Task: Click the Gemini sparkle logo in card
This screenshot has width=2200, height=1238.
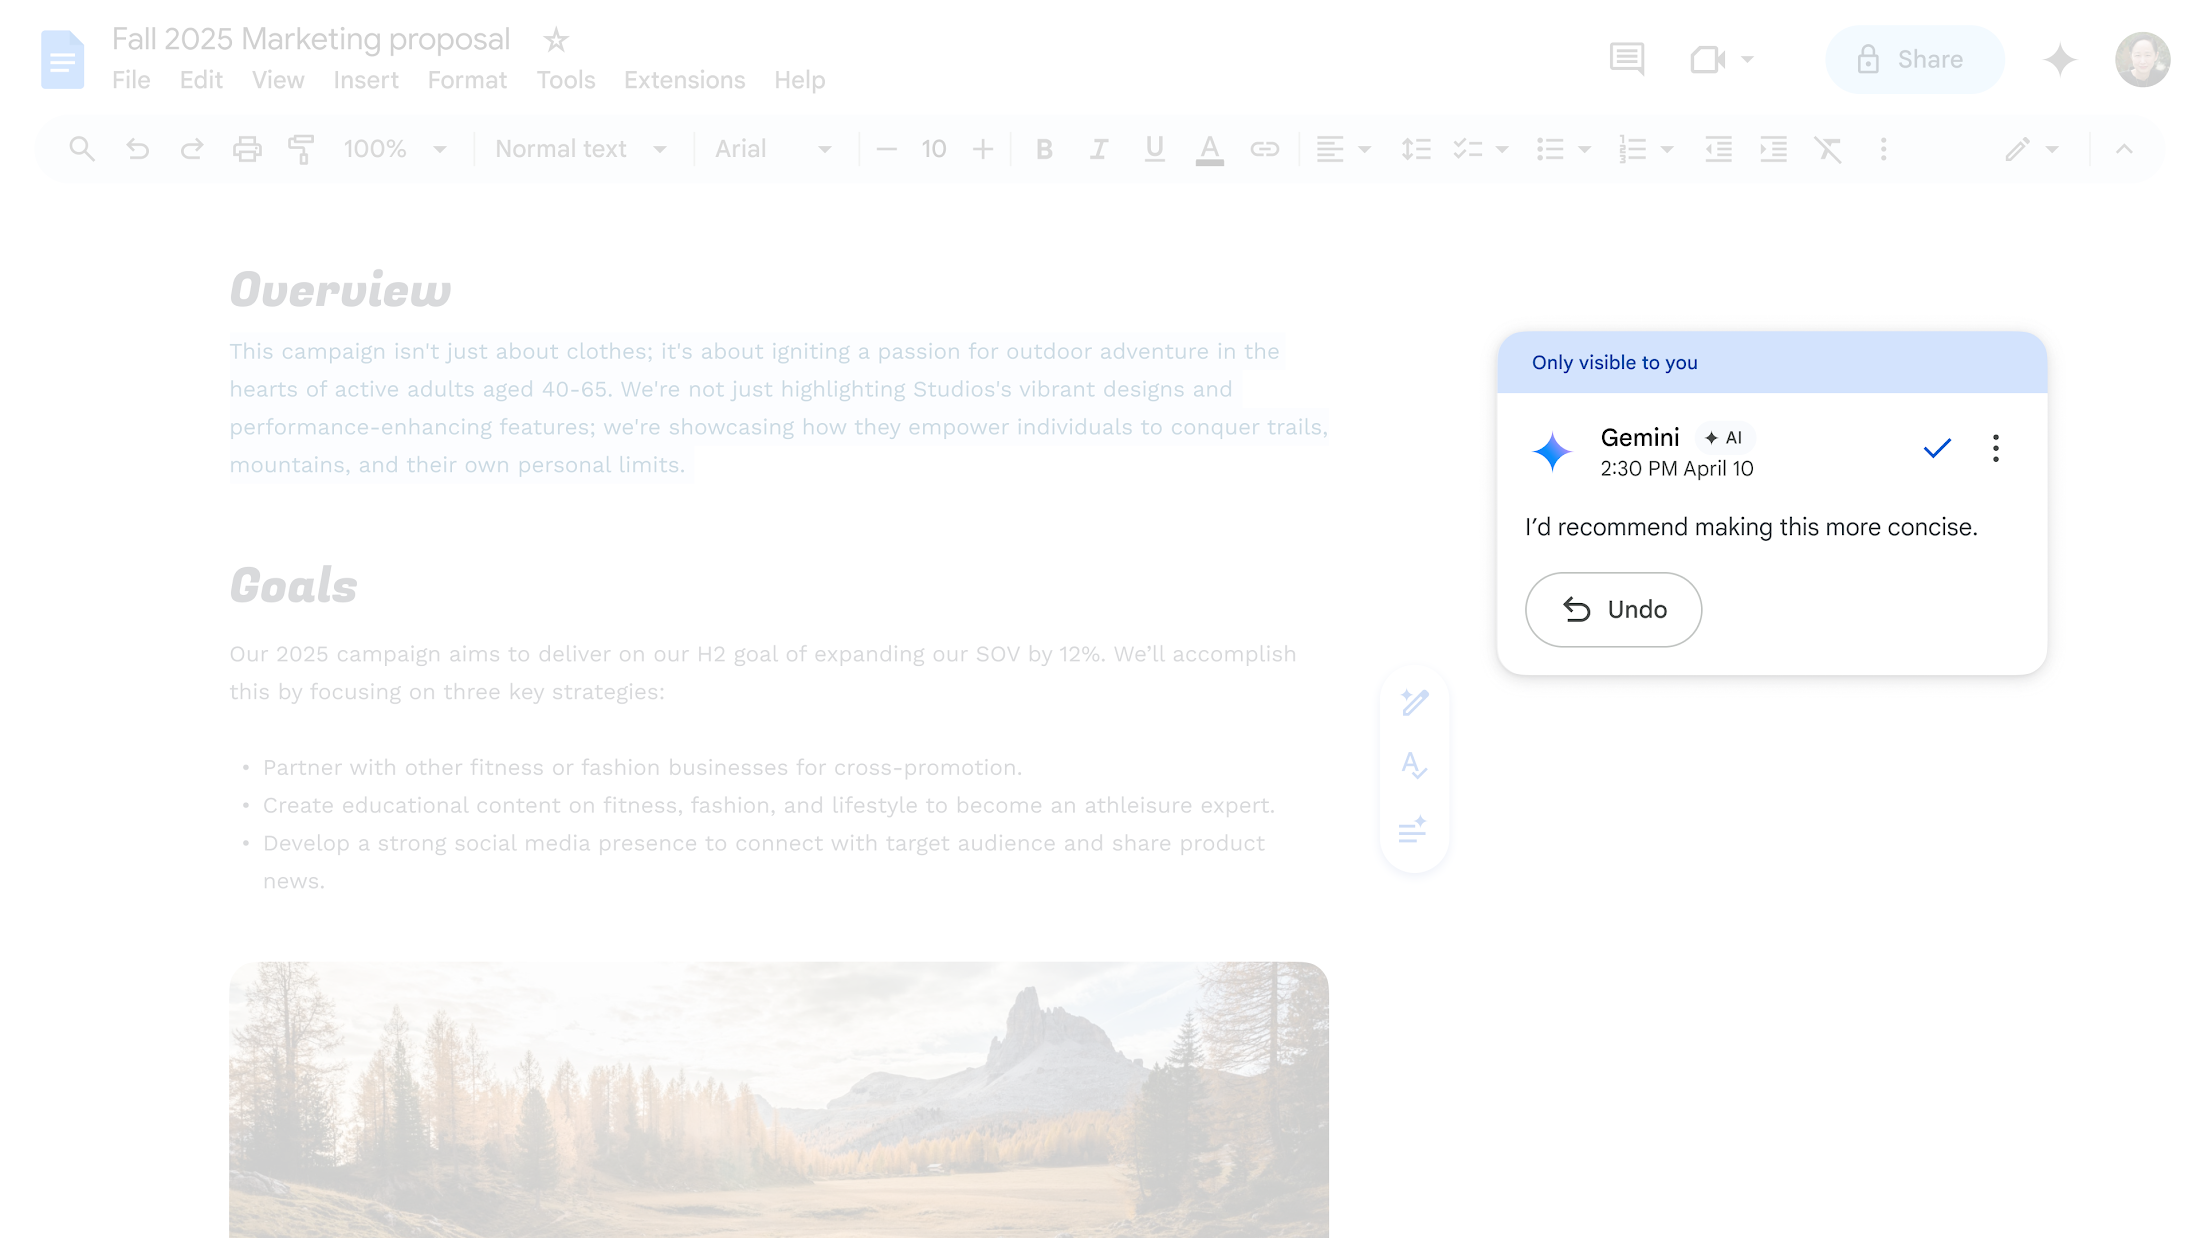Action: 1552,452
